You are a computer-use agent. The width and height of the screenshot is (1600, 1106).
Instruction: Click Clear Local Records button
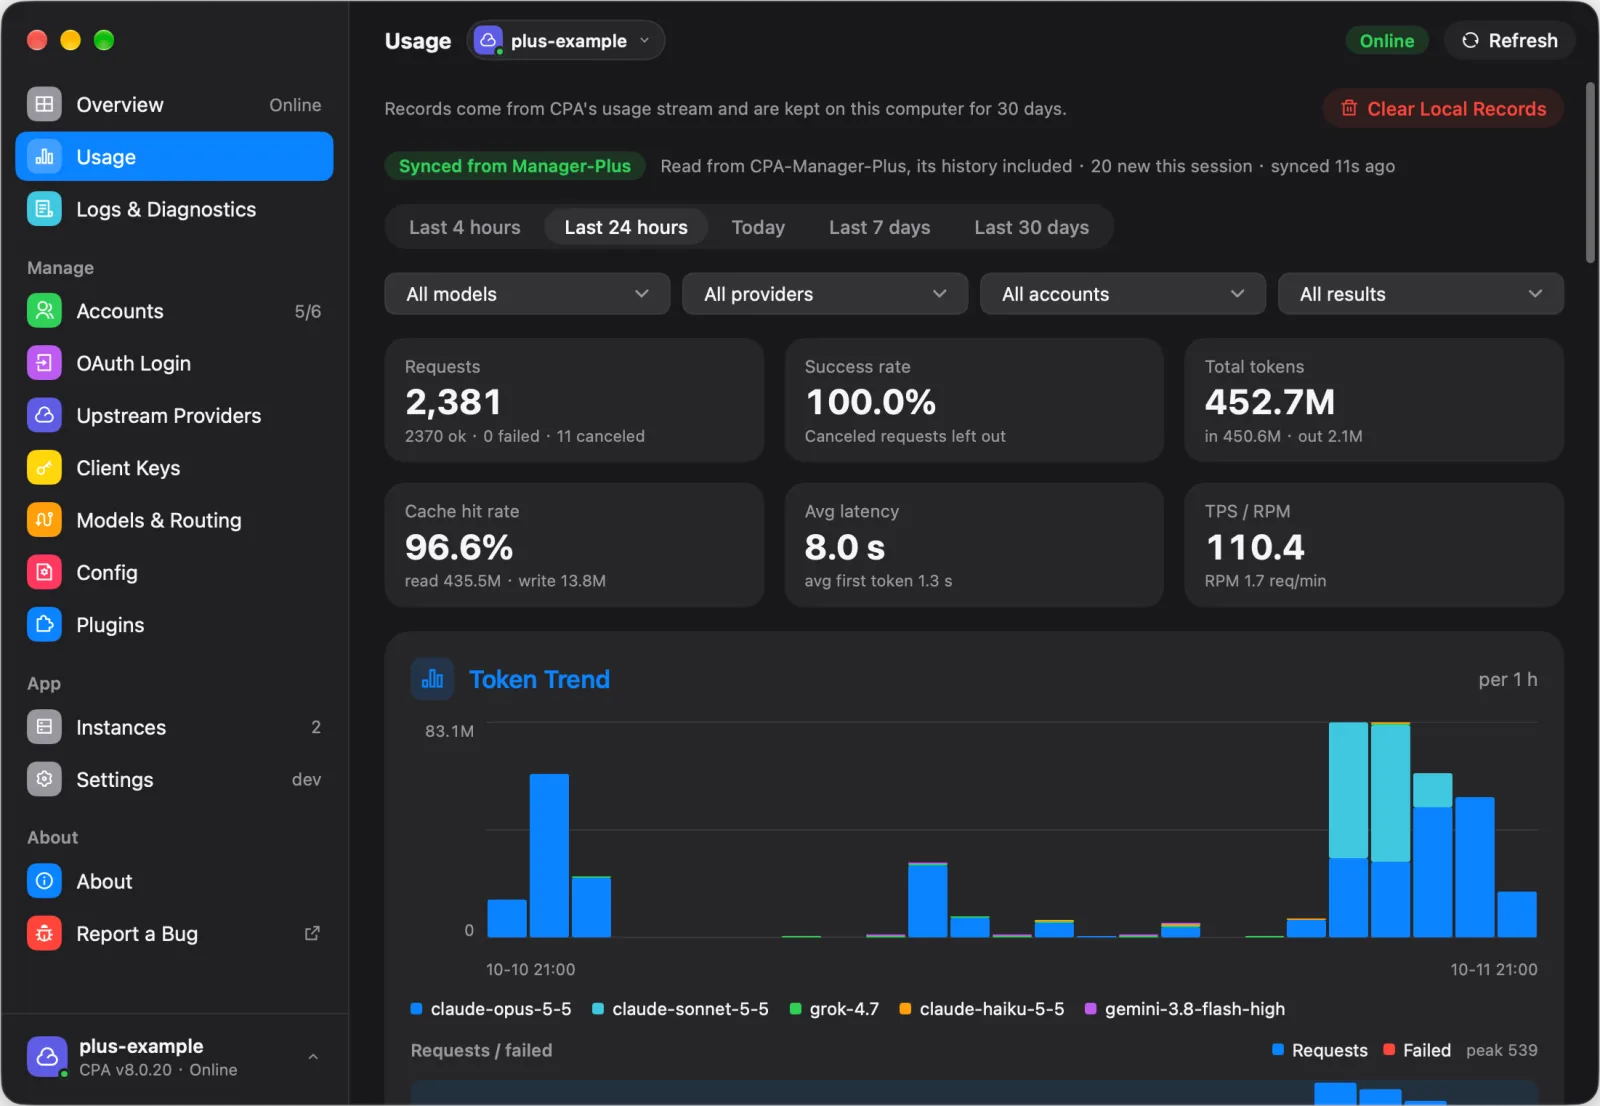click(x=1443, y=109)
